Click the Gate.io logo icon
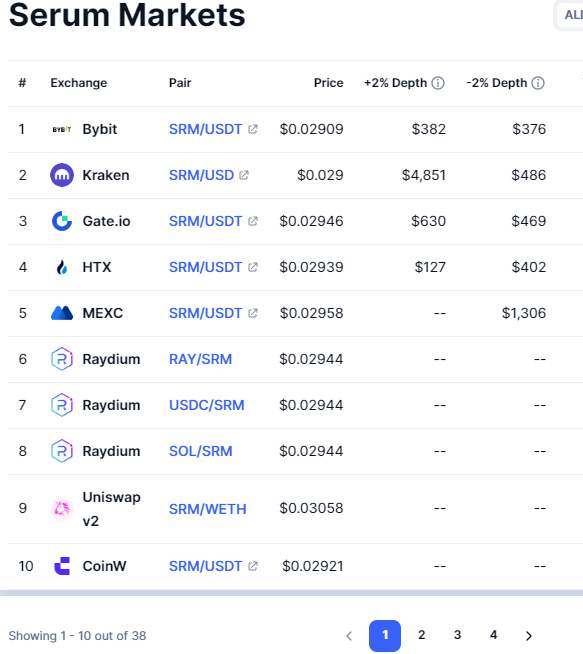 coord(62,221)
